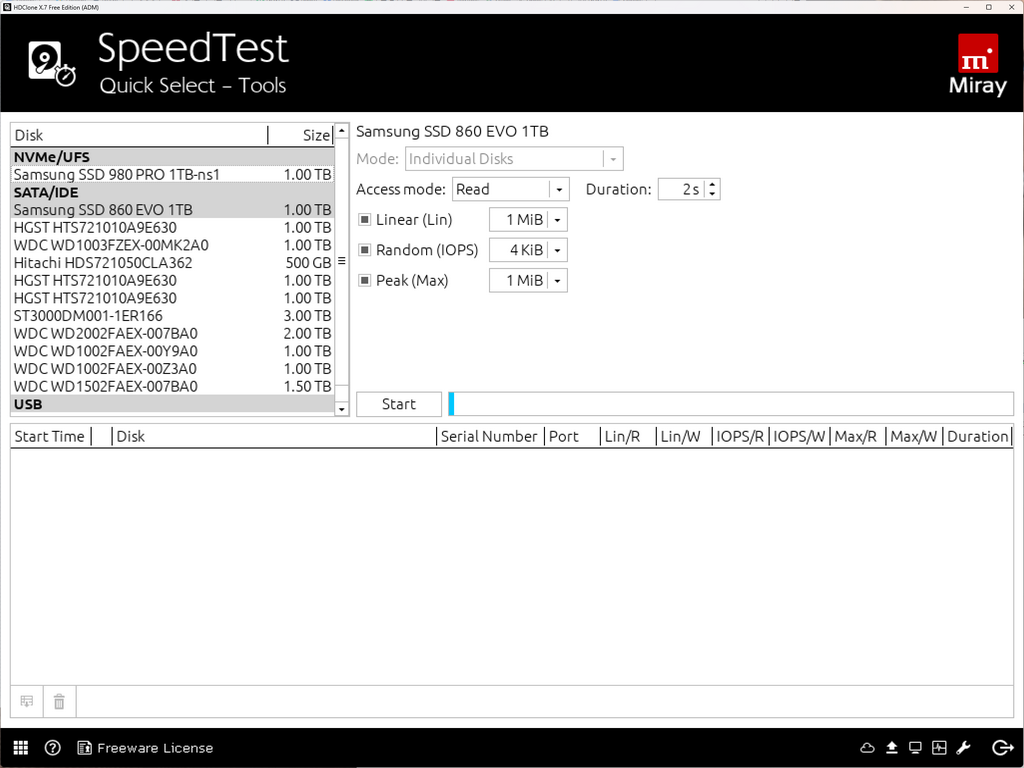Toggle the Peak (Max) checkbox
The image size is (1024, 768).
click(364, 281)
